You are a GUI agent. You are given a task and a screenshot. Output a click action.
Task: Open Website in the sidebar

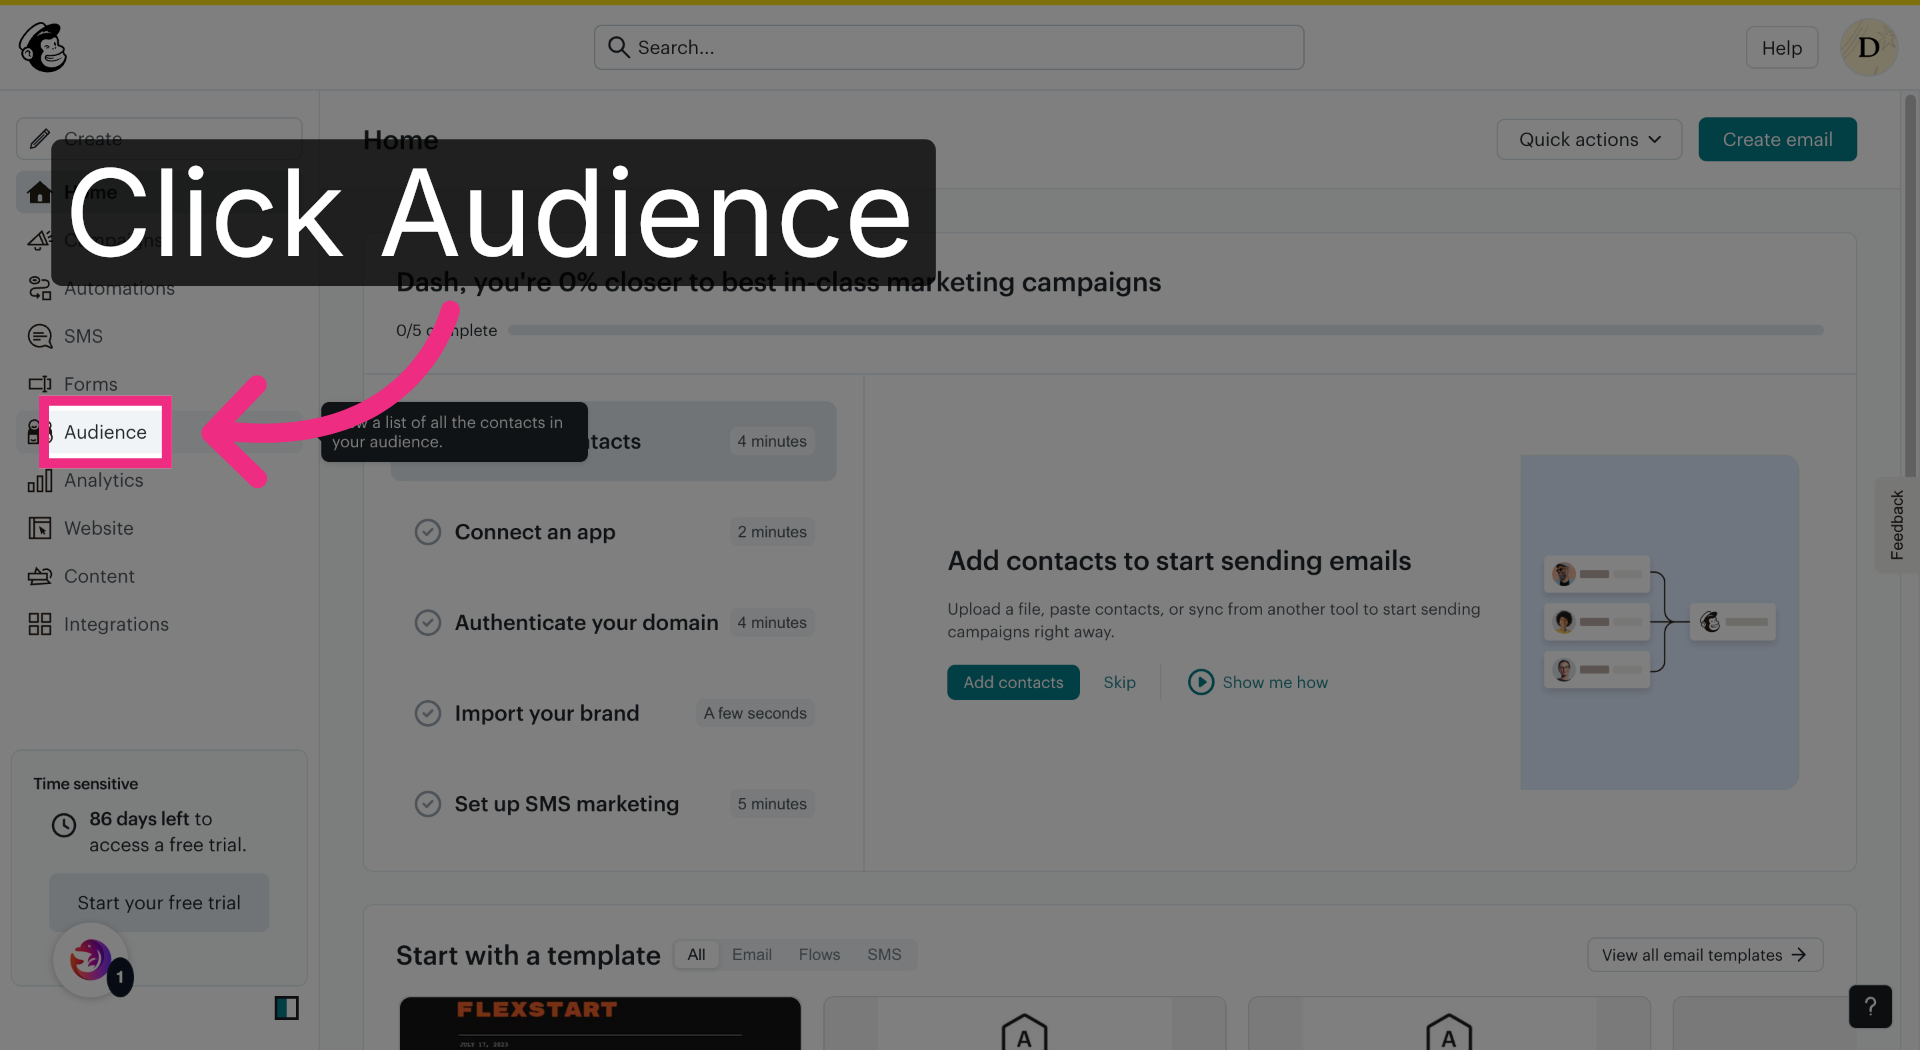98,528
